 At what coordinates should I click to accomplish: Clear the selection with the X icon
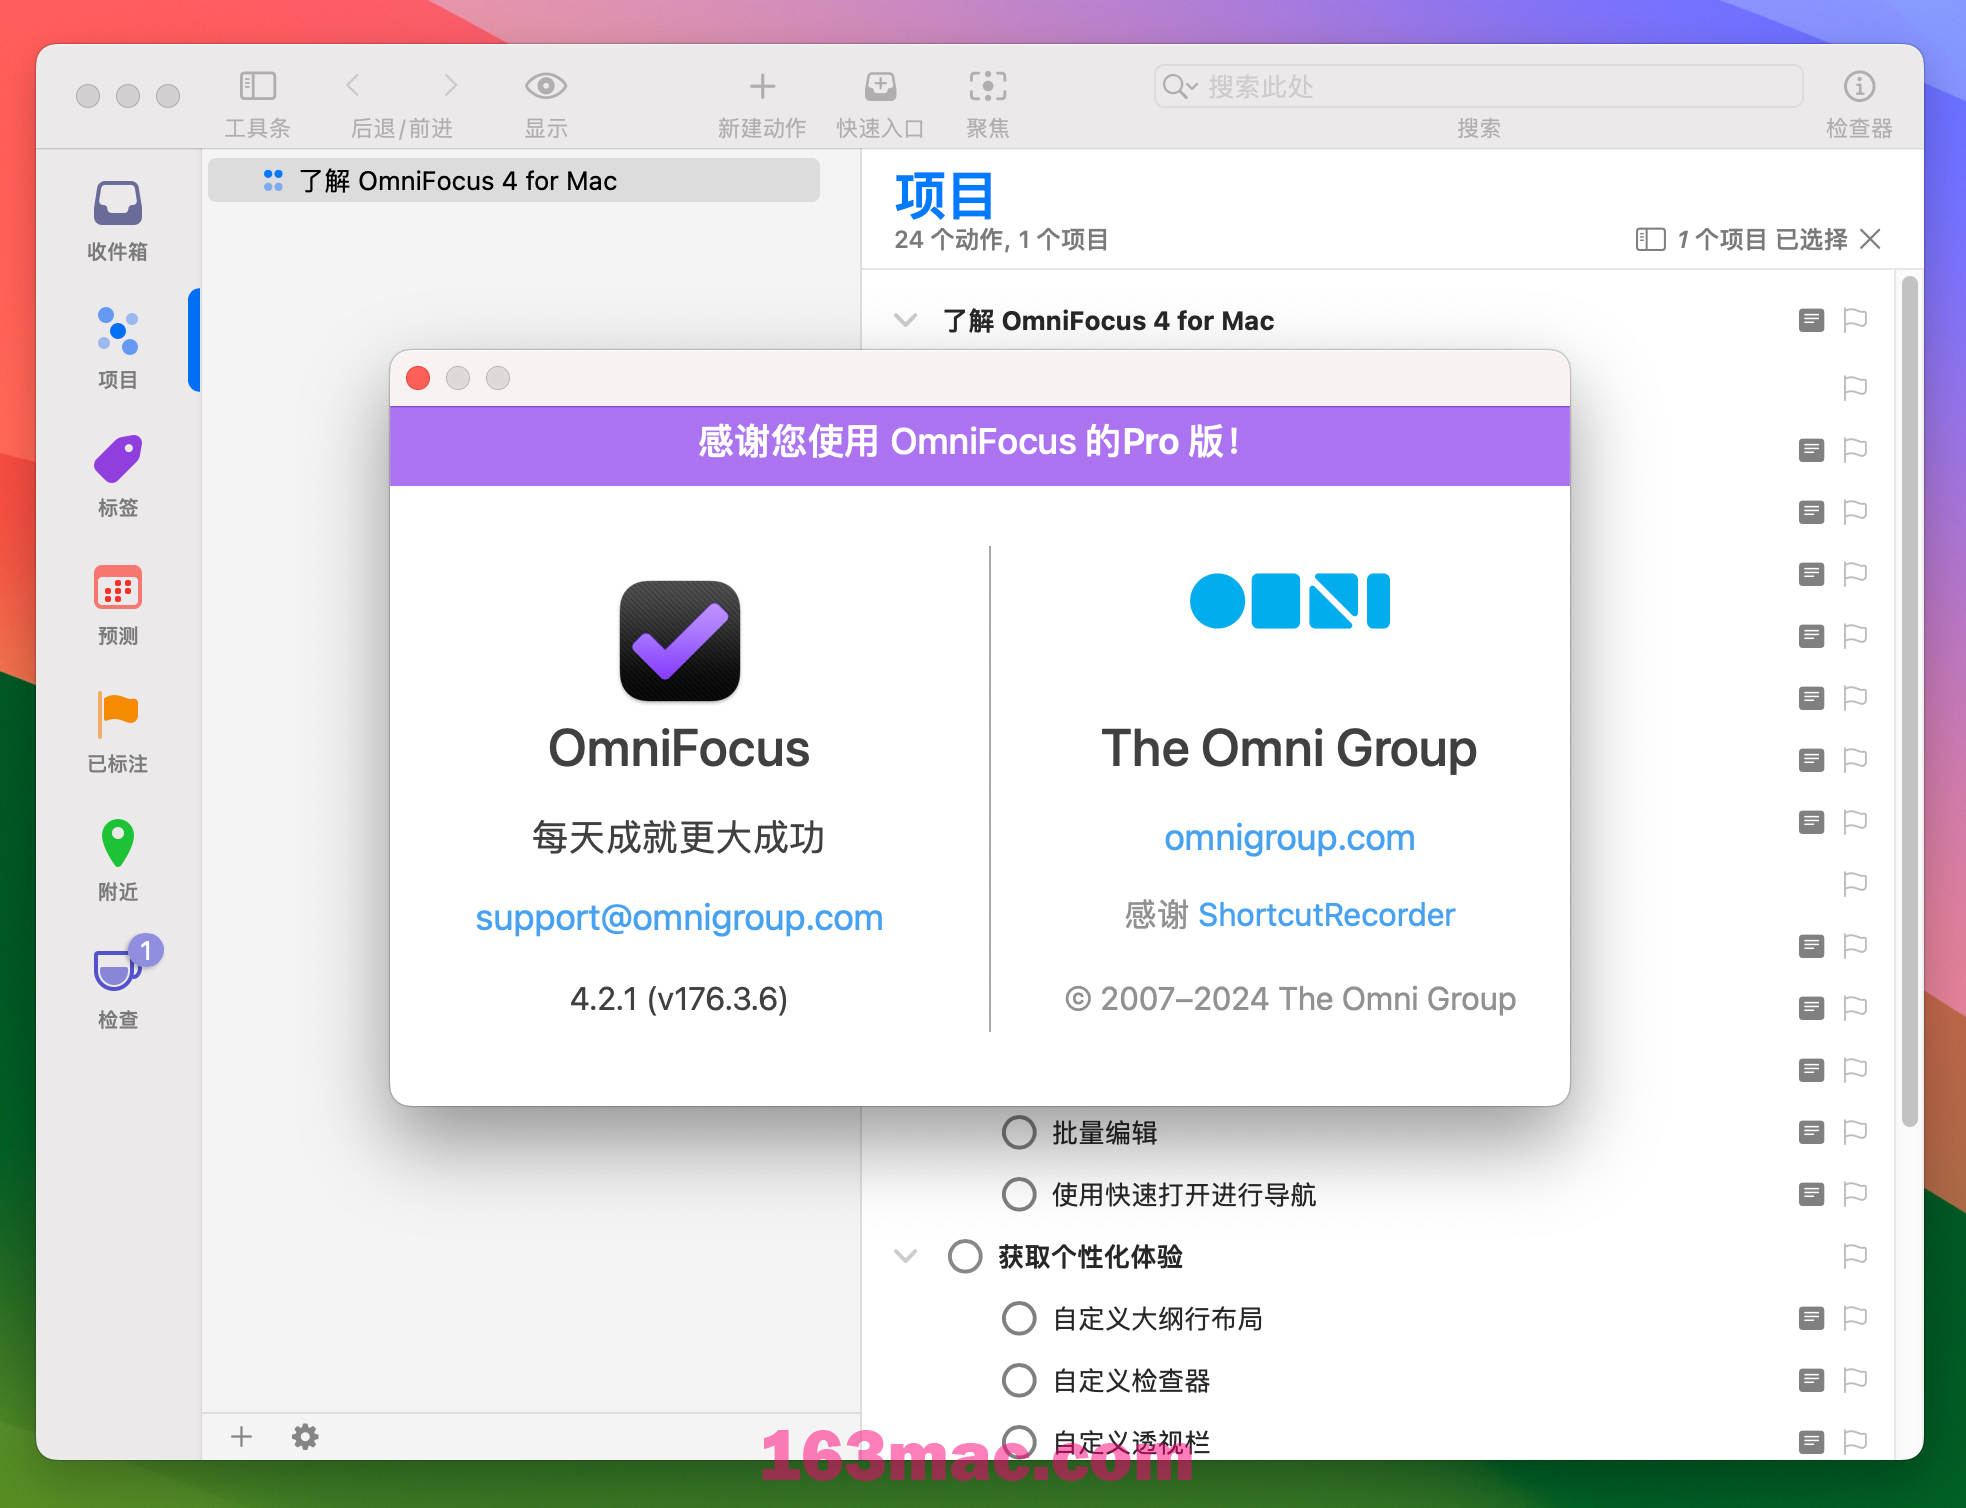click(1870, 239)
